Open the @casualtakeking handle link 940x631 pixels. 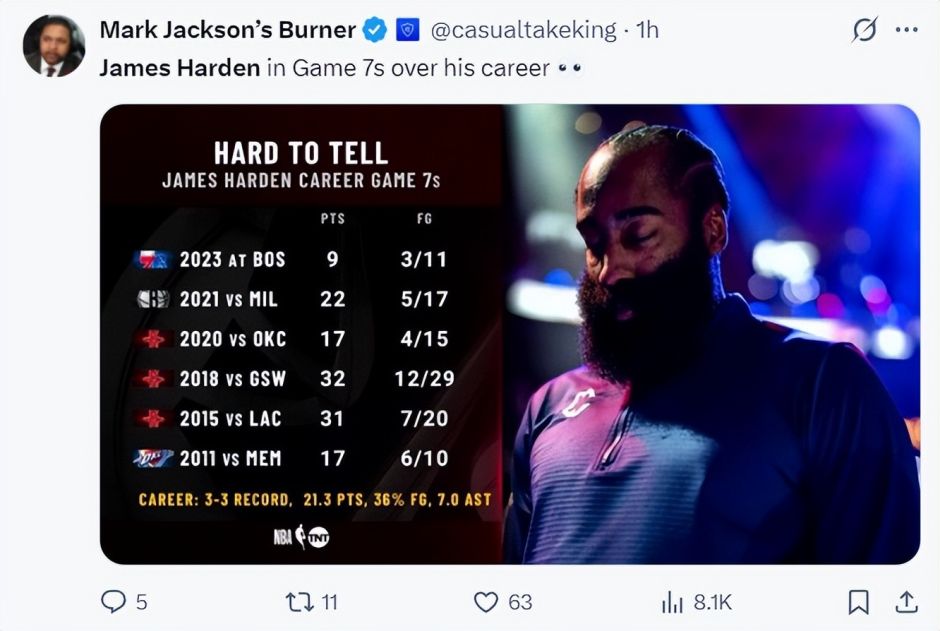(x=523, y=30)
